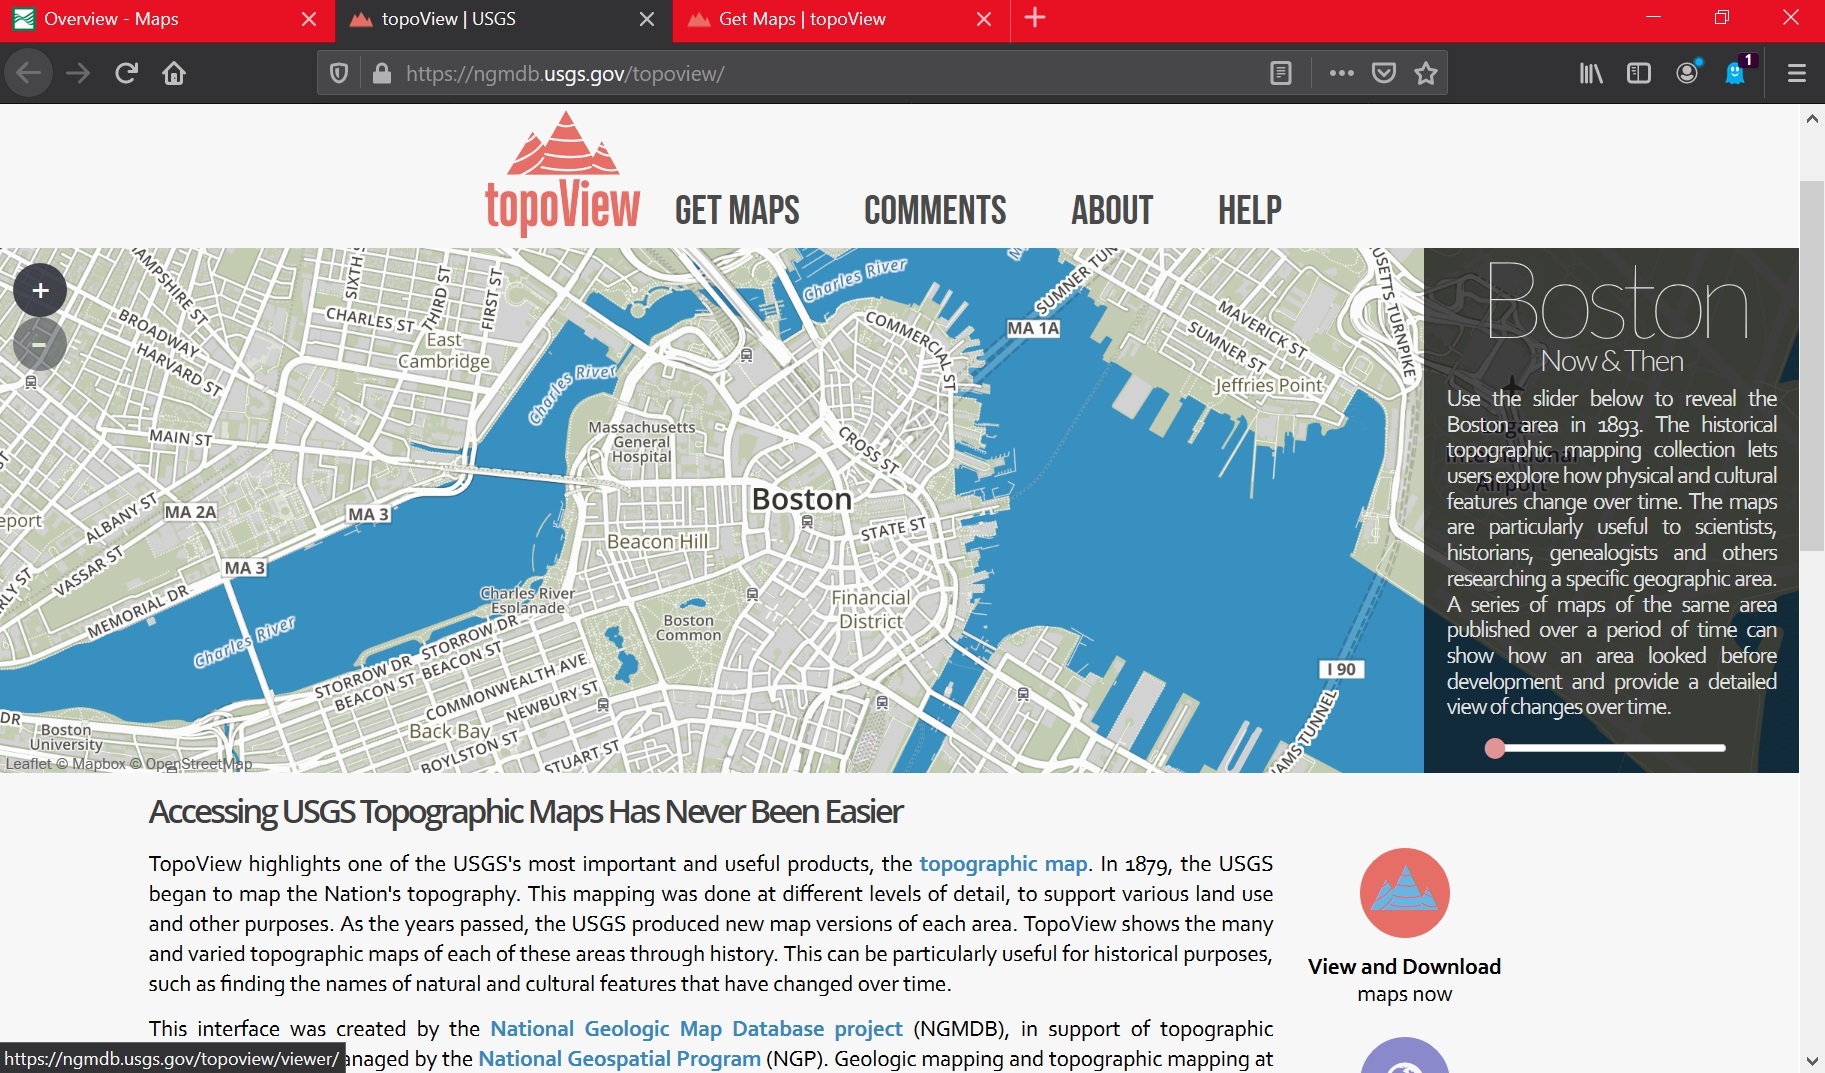Zoom in on the Boston map
The image size is (1825, 1073).
40,291
